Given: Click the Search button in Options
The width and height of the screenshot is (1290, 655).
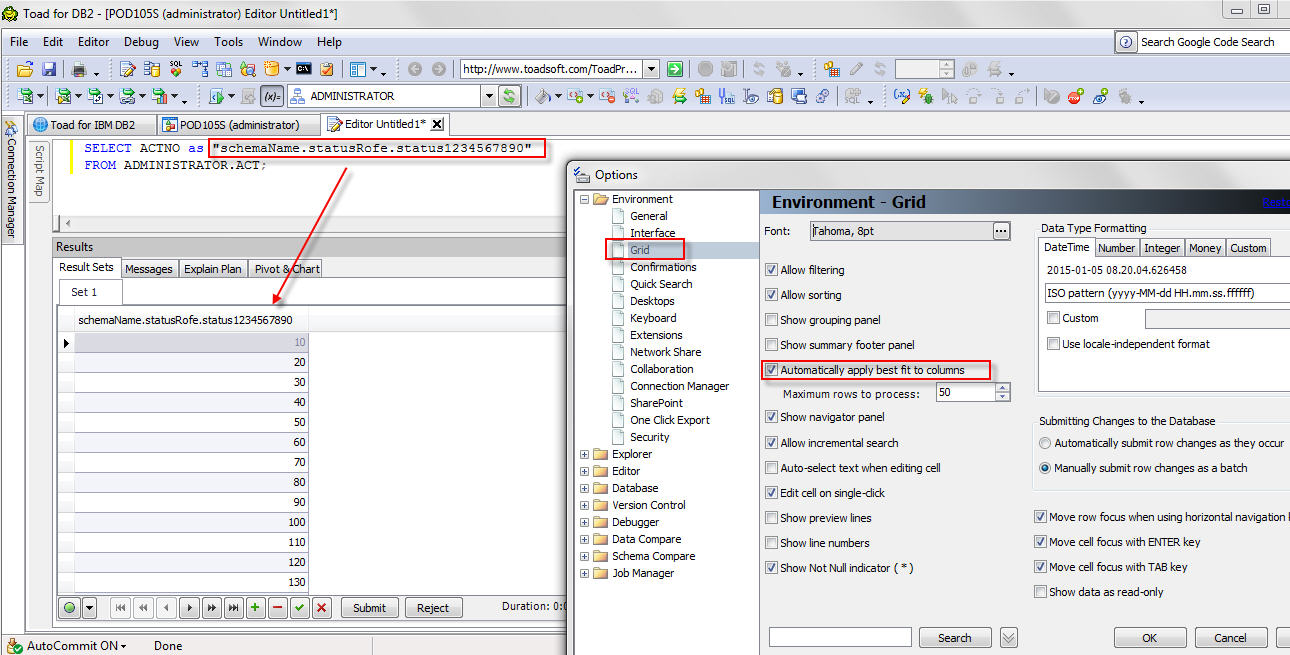Looking at the screenshot, I should [954, 638].
